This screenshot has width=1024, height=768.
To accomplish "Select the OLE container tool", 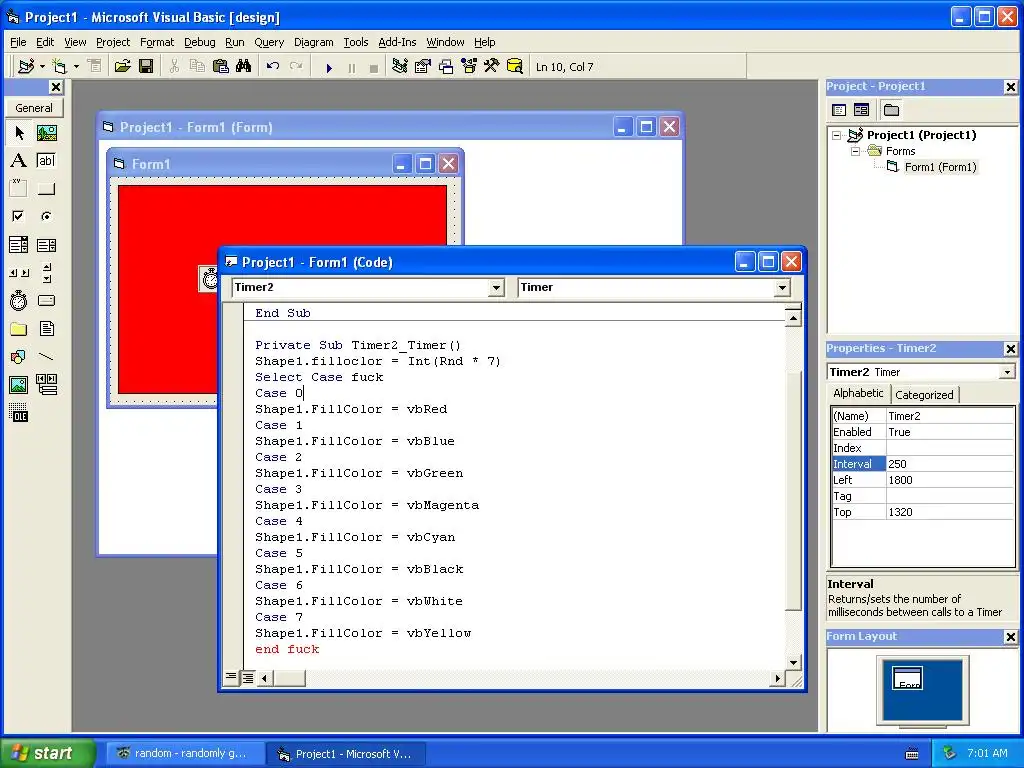I will pos(19,413).
